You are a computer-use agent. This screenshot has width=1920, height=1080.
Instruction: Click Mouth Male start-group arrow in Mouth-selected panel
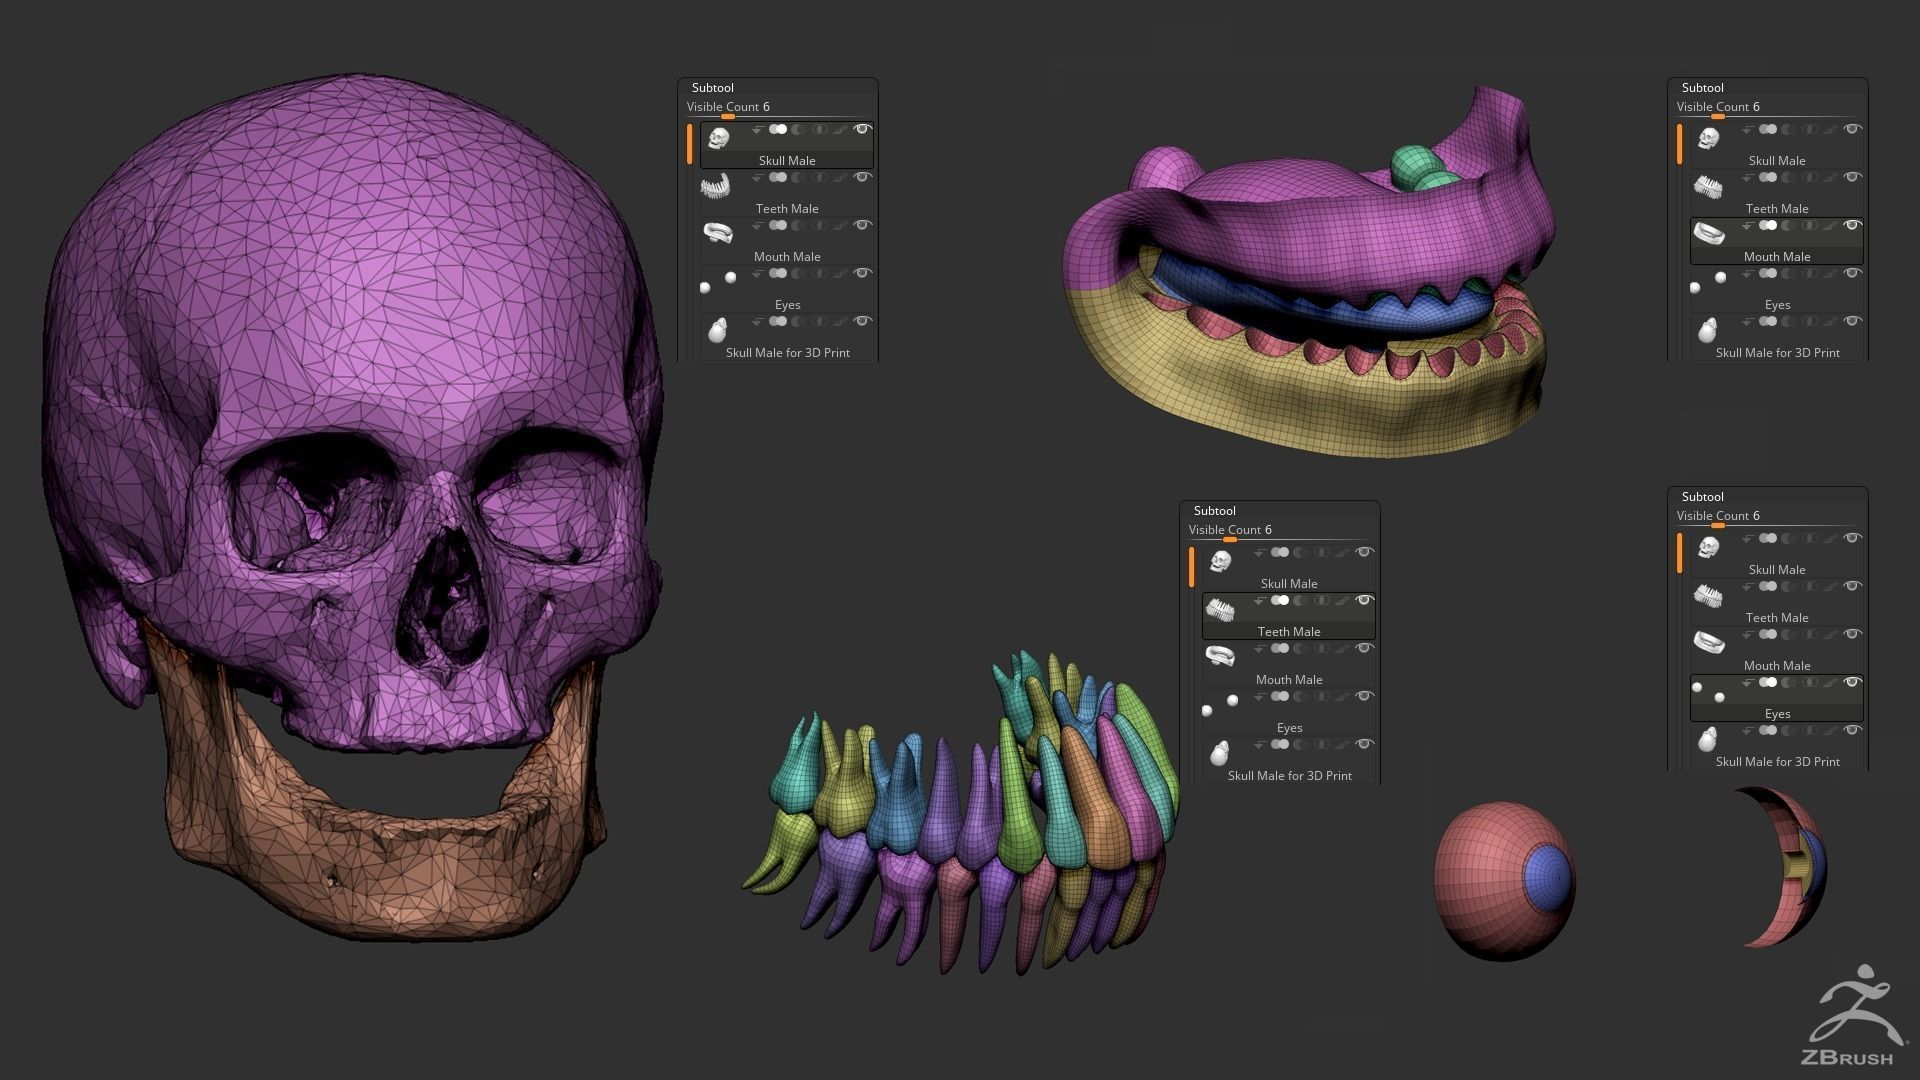point(1747,225)
